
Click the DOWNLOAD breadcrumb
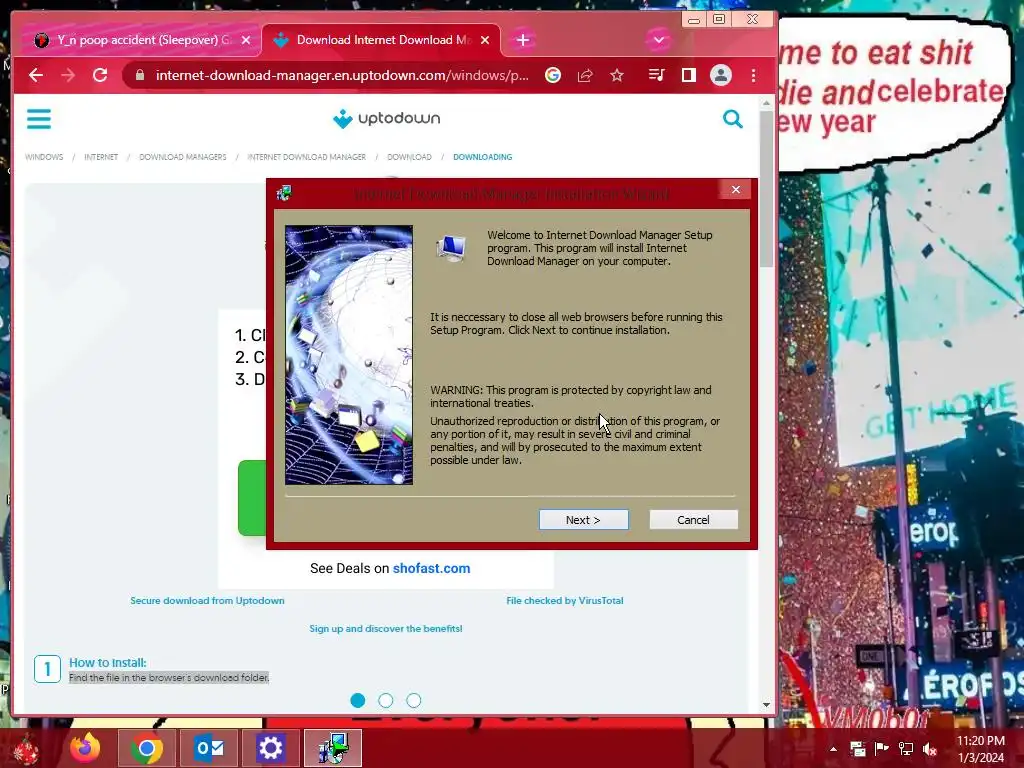[409, 157]
